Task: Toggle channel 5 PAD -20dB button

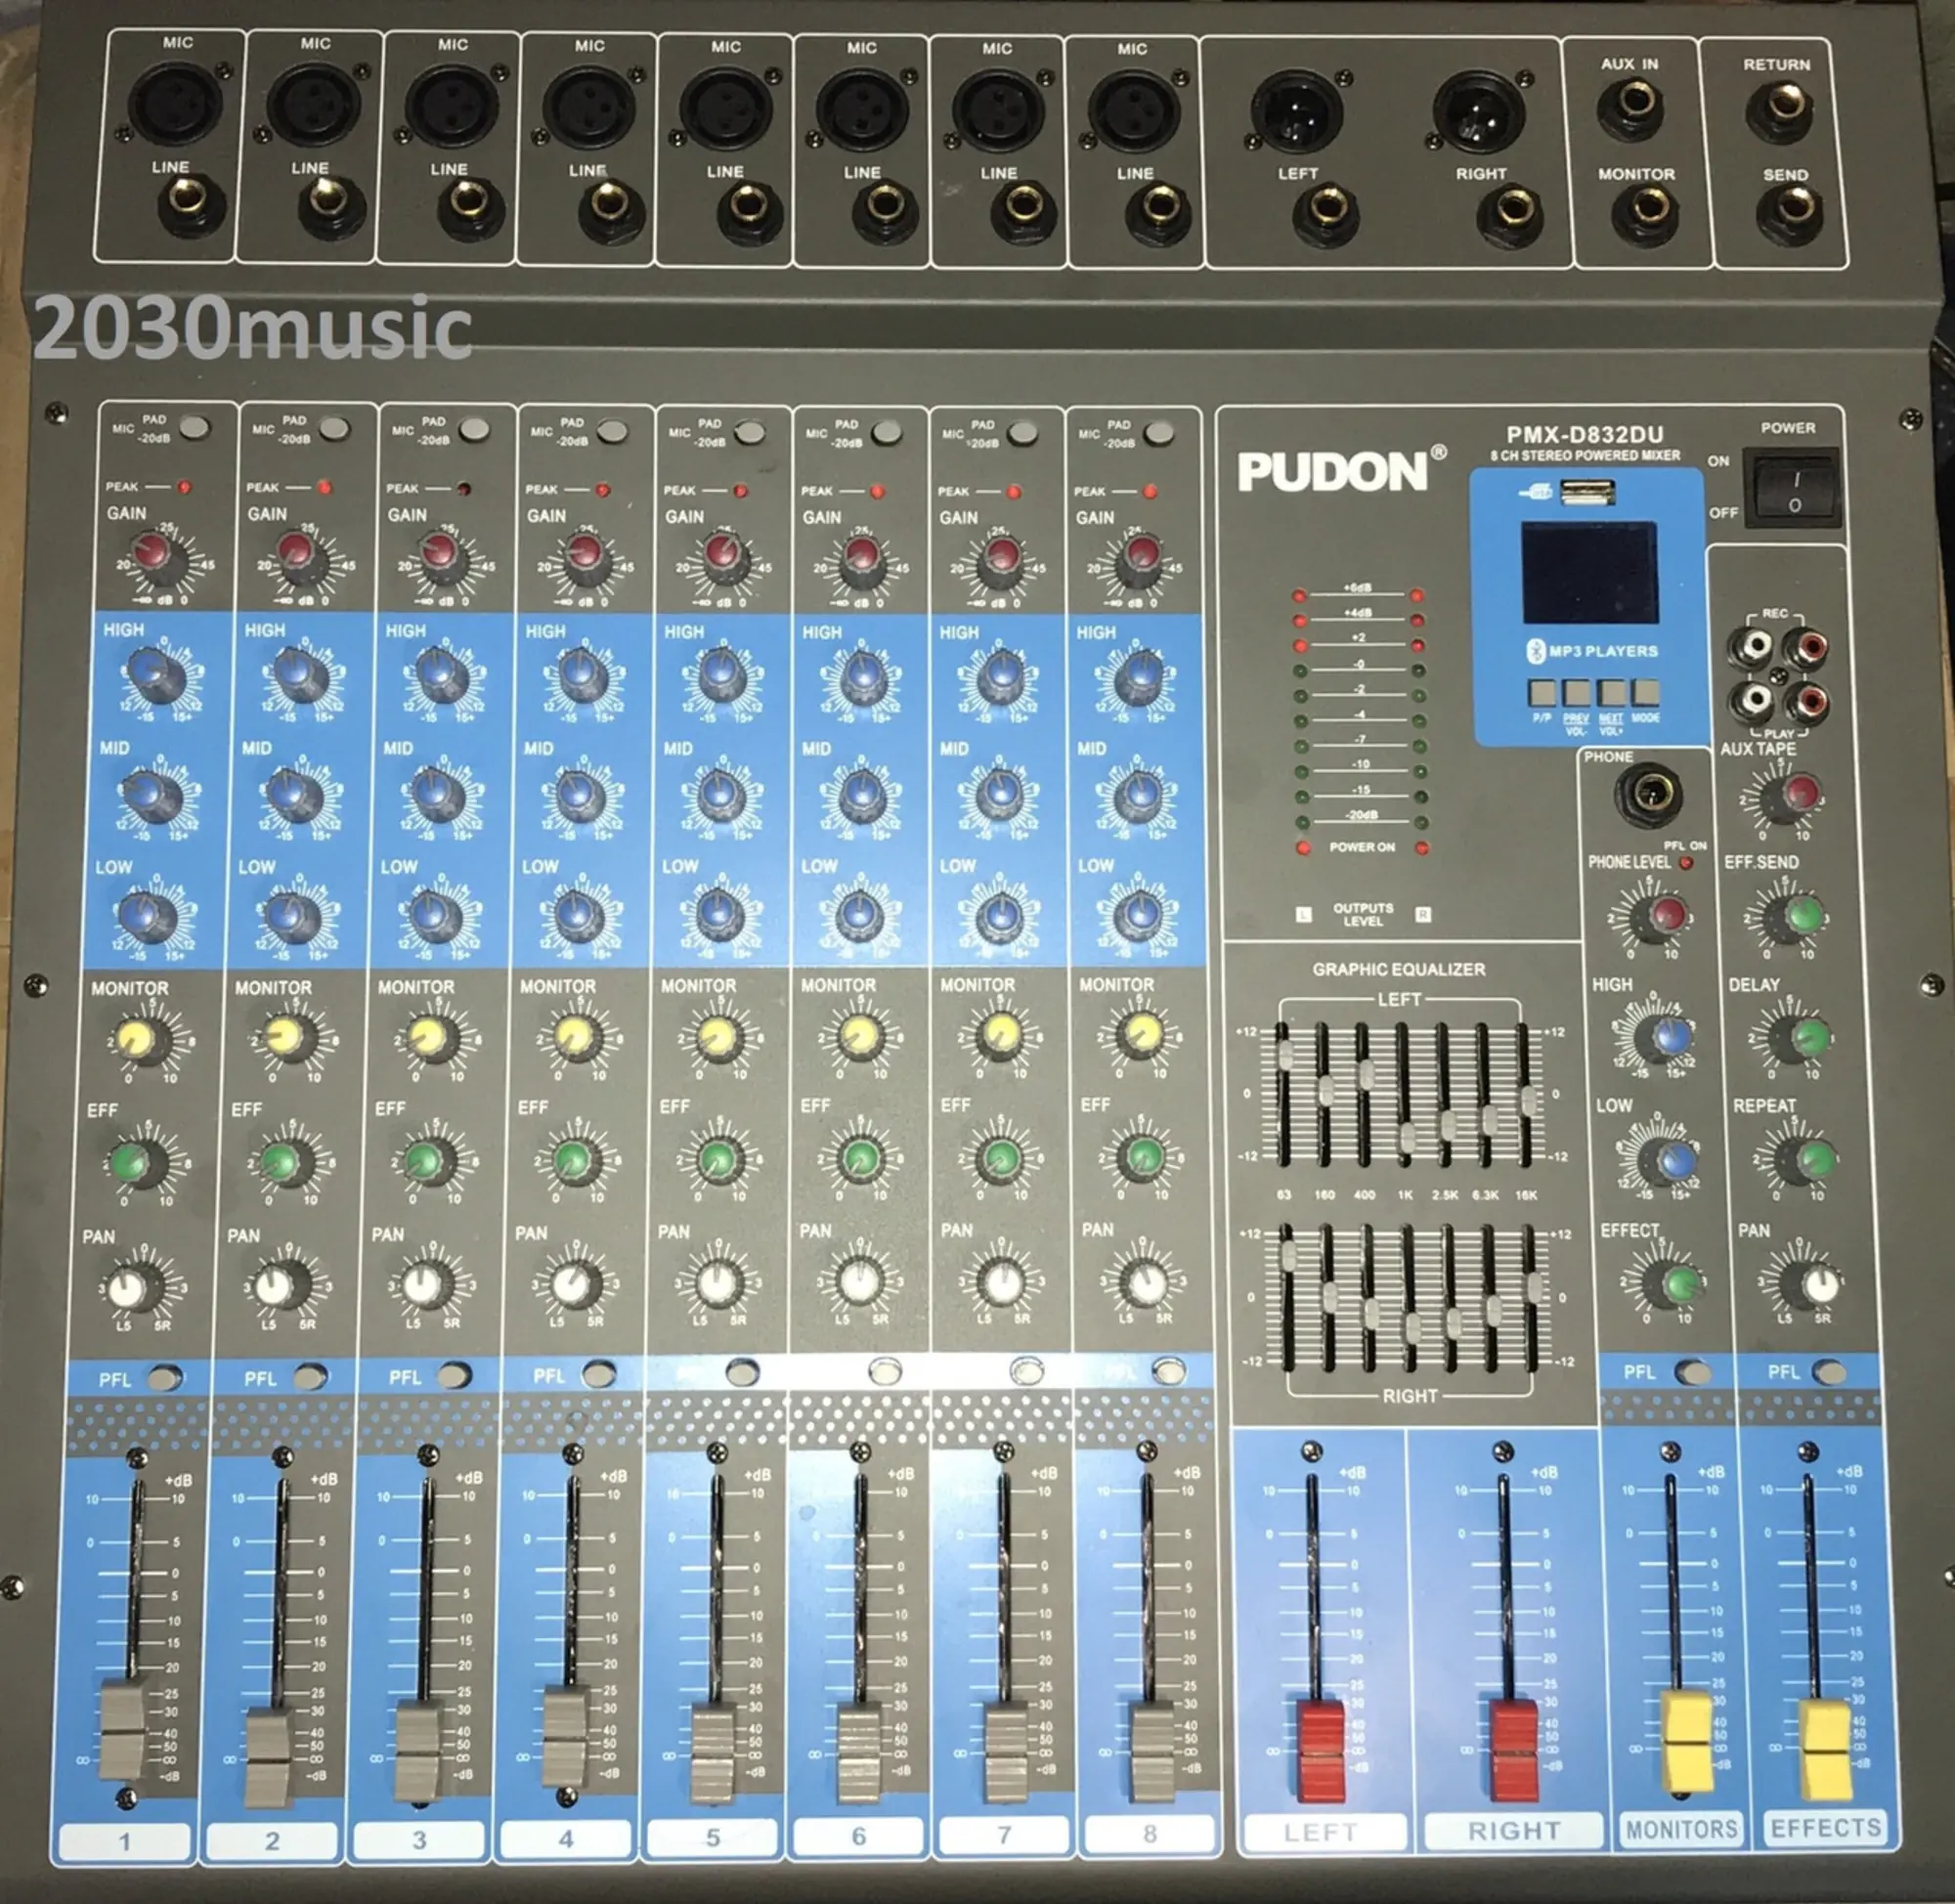Action: [x=750, y=432]
